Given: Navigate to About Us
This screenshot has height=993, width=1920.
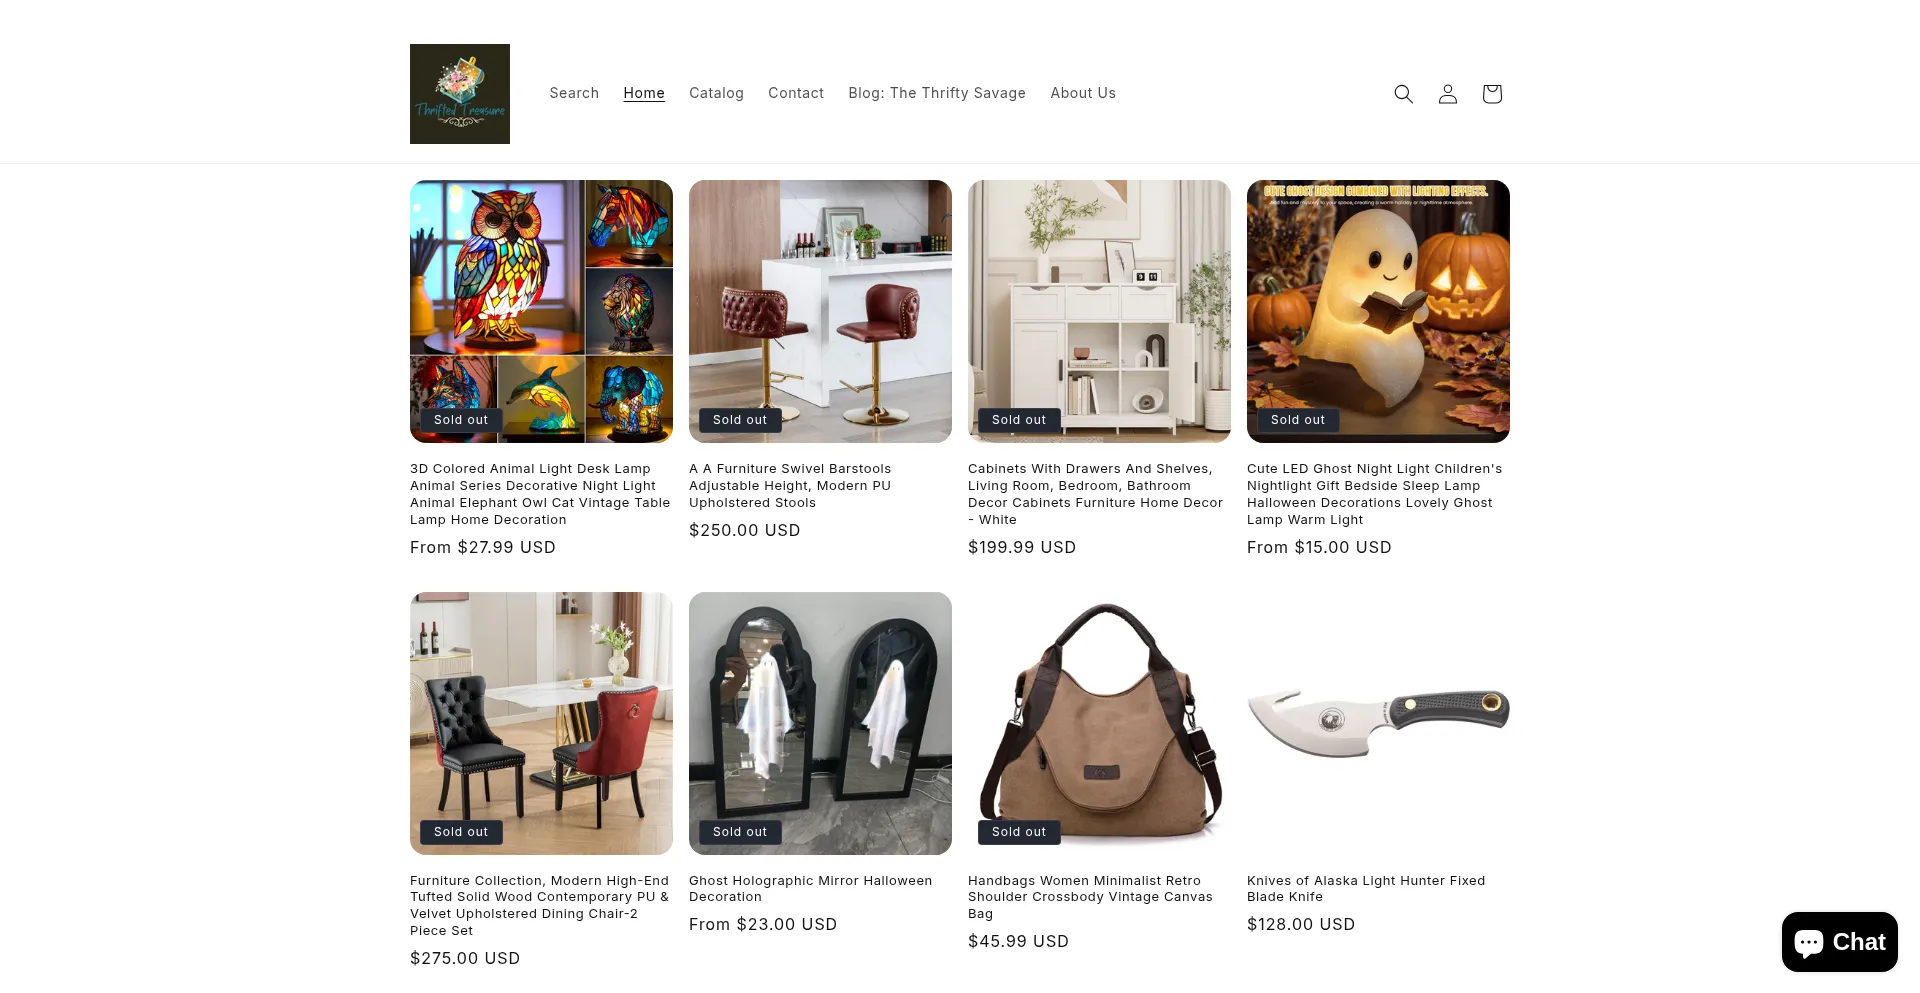Looking at the screenshot, I should click(x=1083, y=93).
